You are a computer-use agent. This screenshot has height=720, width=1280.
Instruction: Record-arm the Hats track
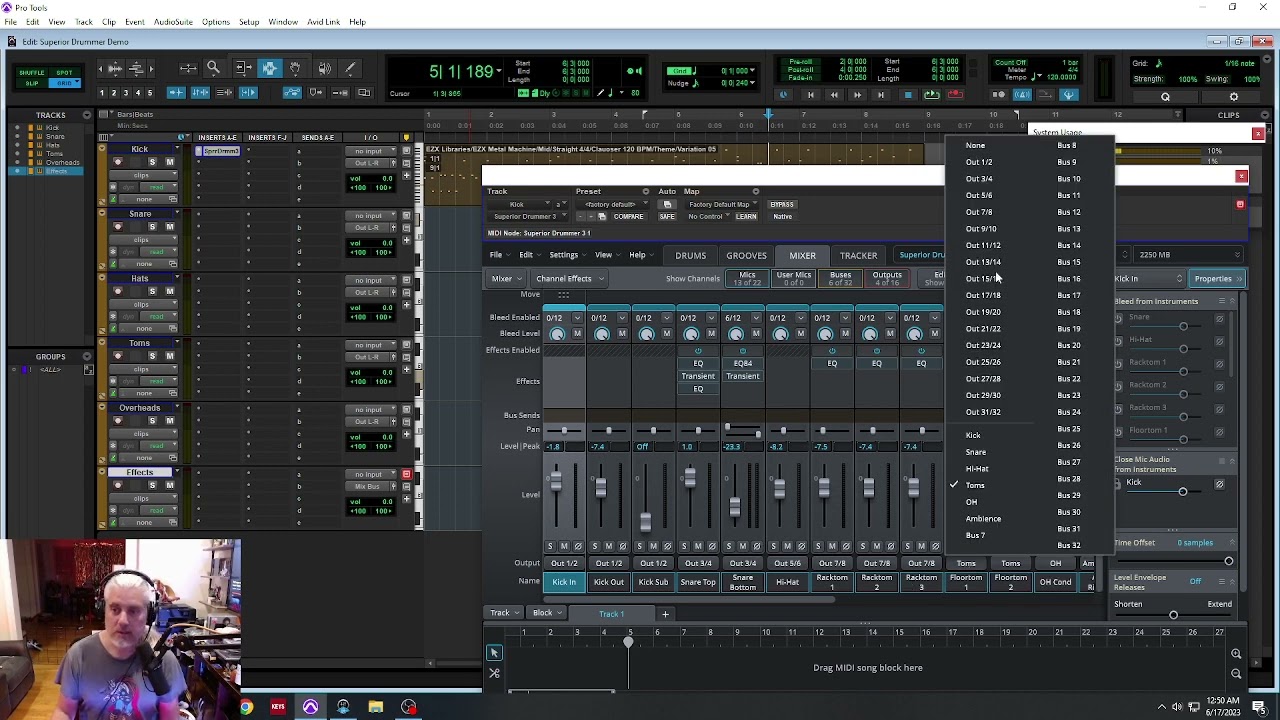[x=118, y=292]
